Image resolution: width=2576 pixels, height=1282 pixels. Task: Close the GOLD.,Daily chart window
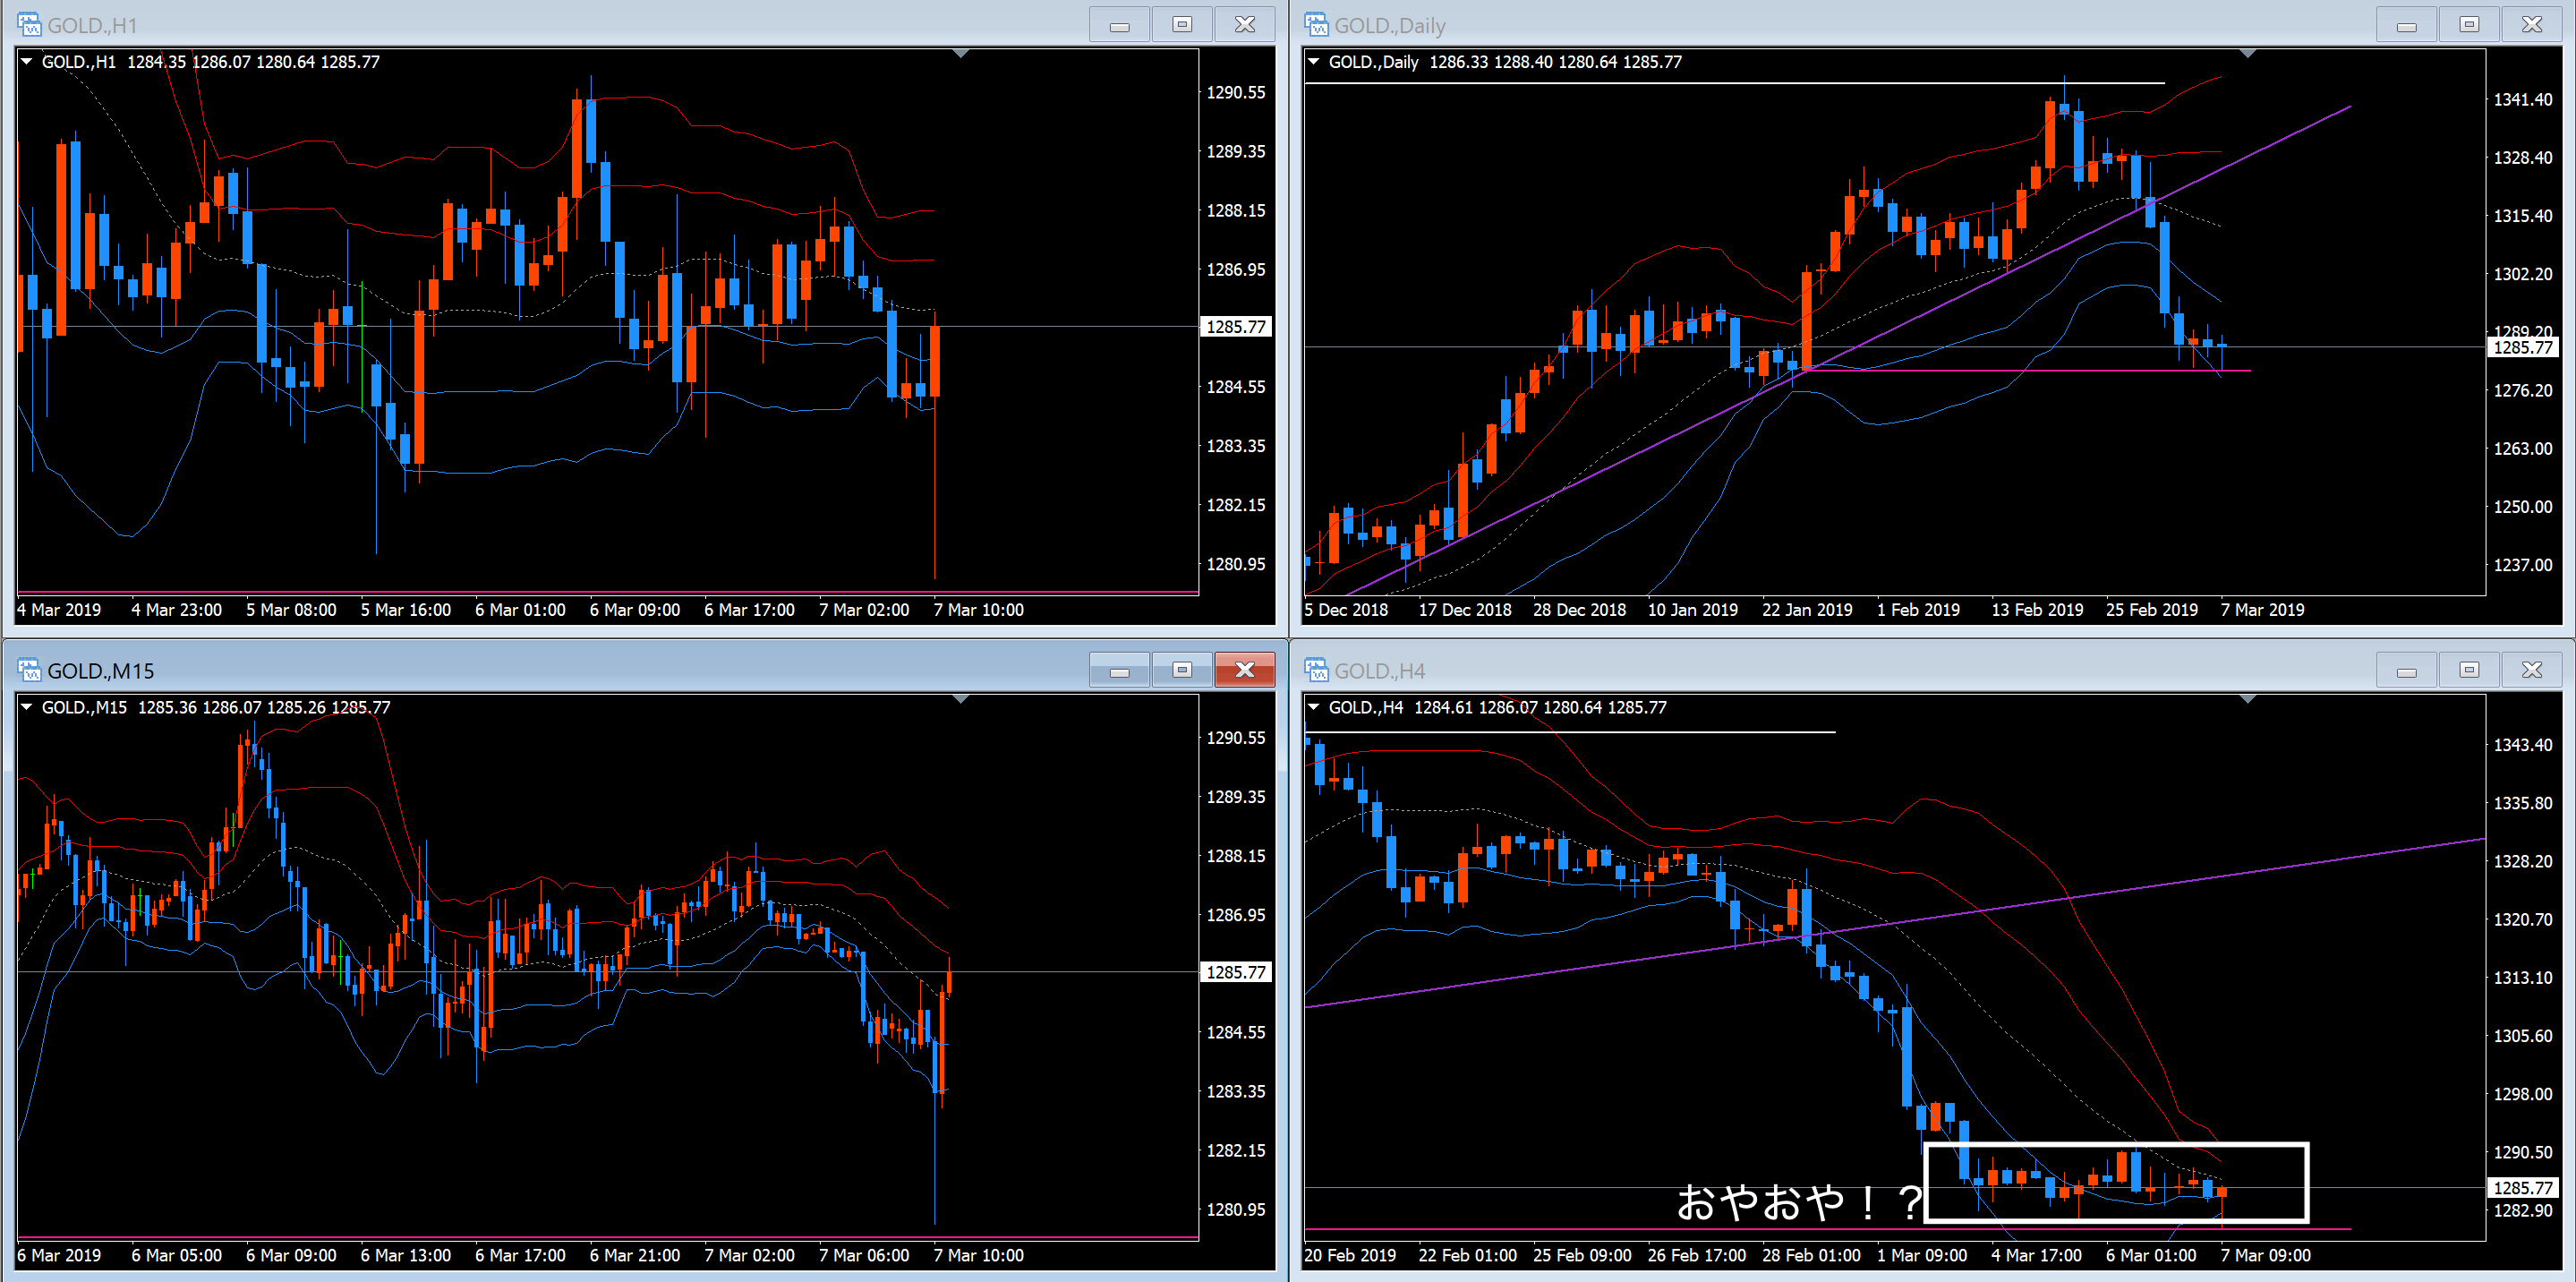tap(2531, 24)
